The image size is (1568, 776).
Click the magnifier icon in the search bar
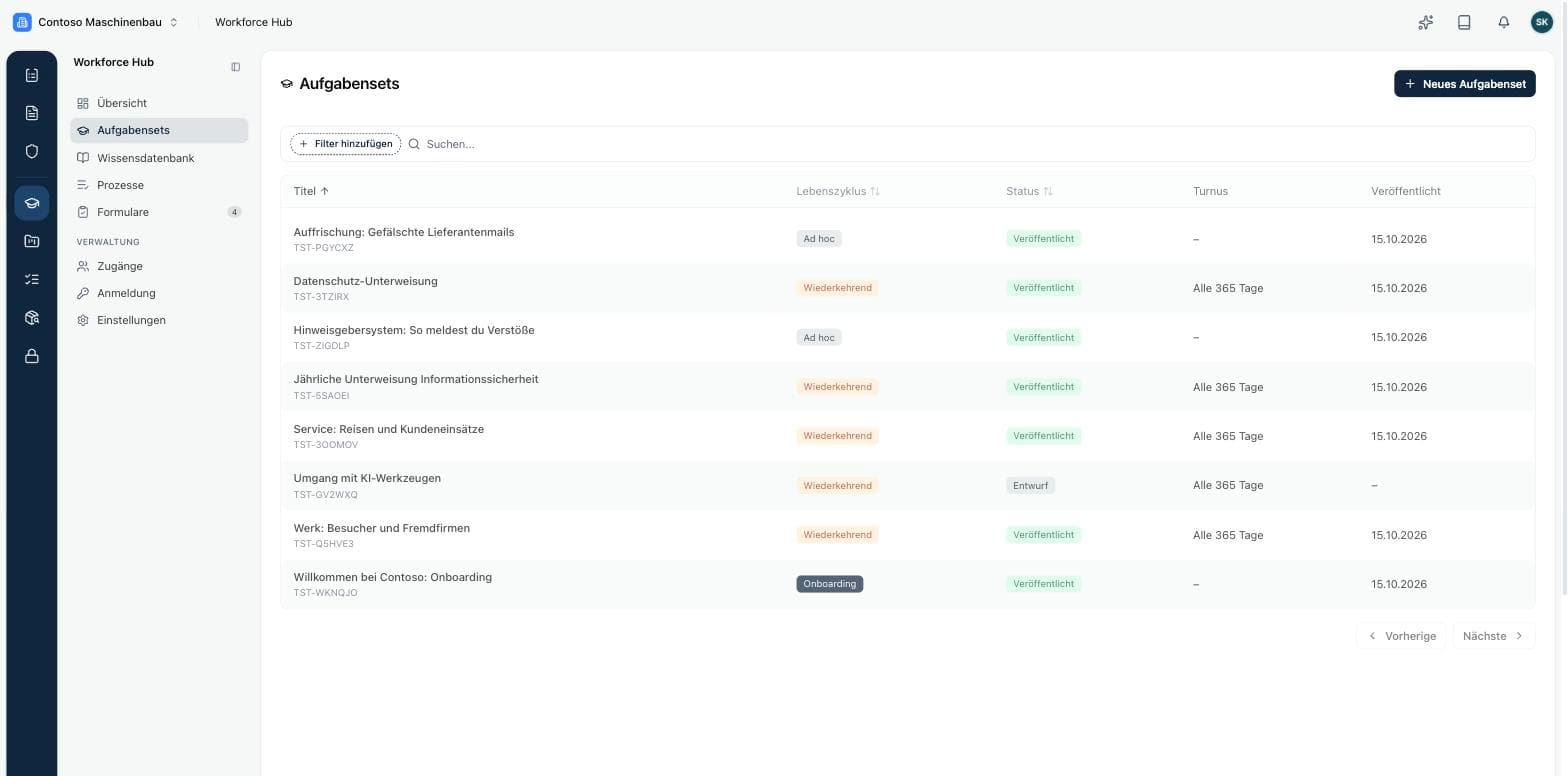pos(414,144)
